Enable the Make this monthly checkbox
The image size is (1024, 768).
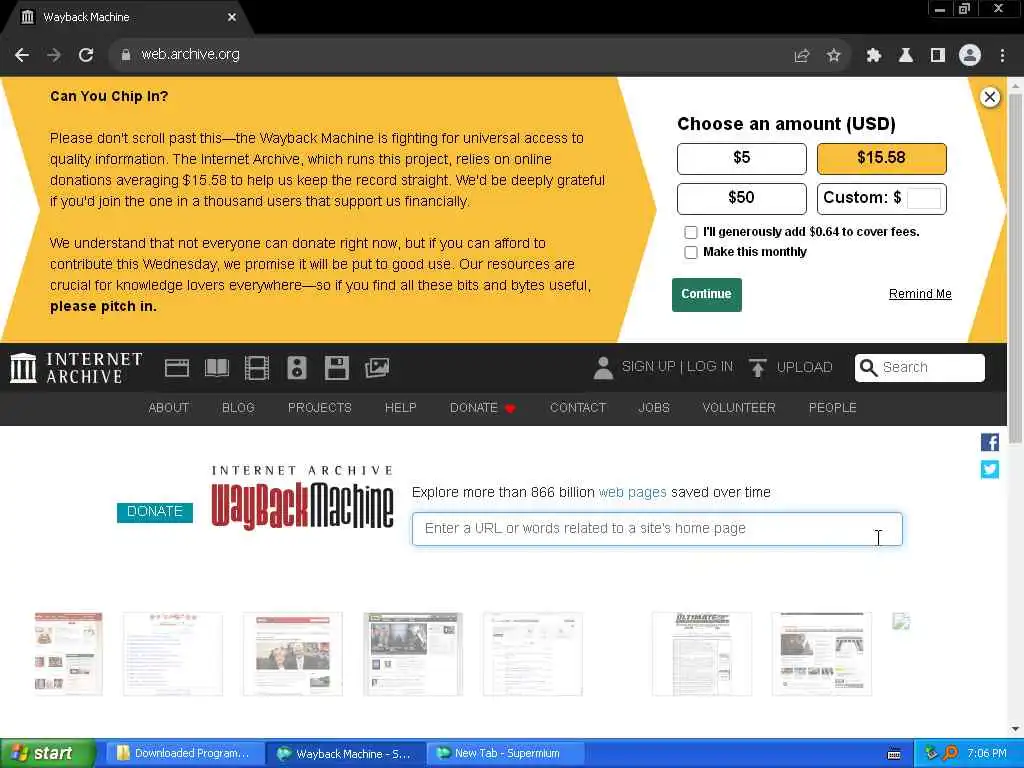pyautogui.click(x=690, y=253)
